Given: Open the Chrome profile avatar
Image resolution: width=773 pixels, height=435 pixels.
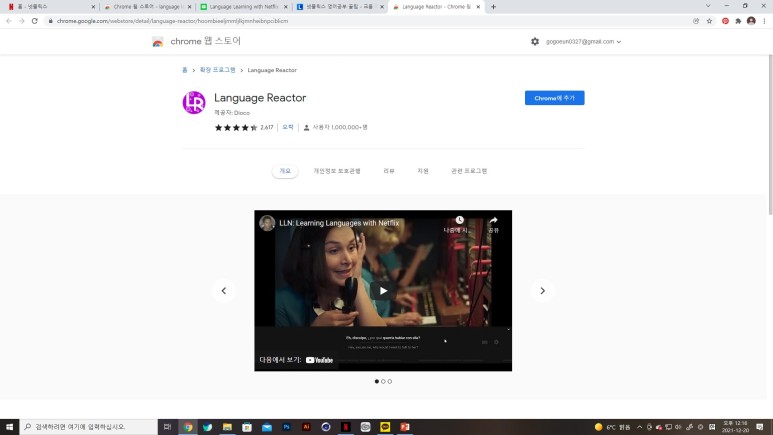Looking at the screenshot, I should point(751,21).
